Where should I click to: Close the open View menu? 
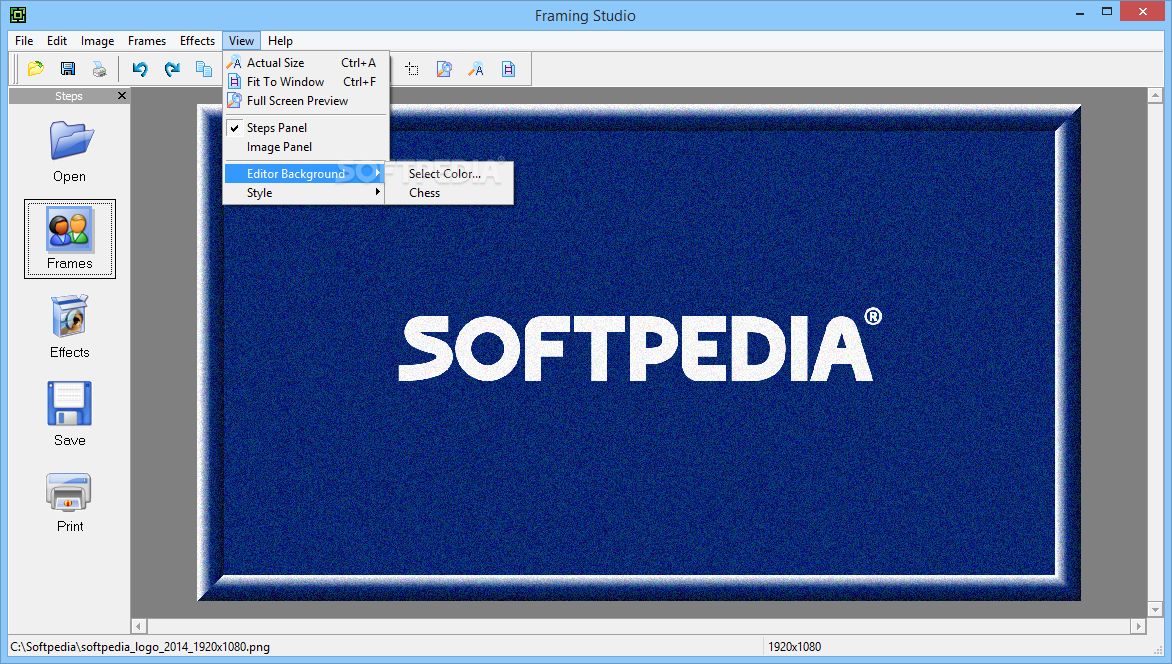point(241,41)
